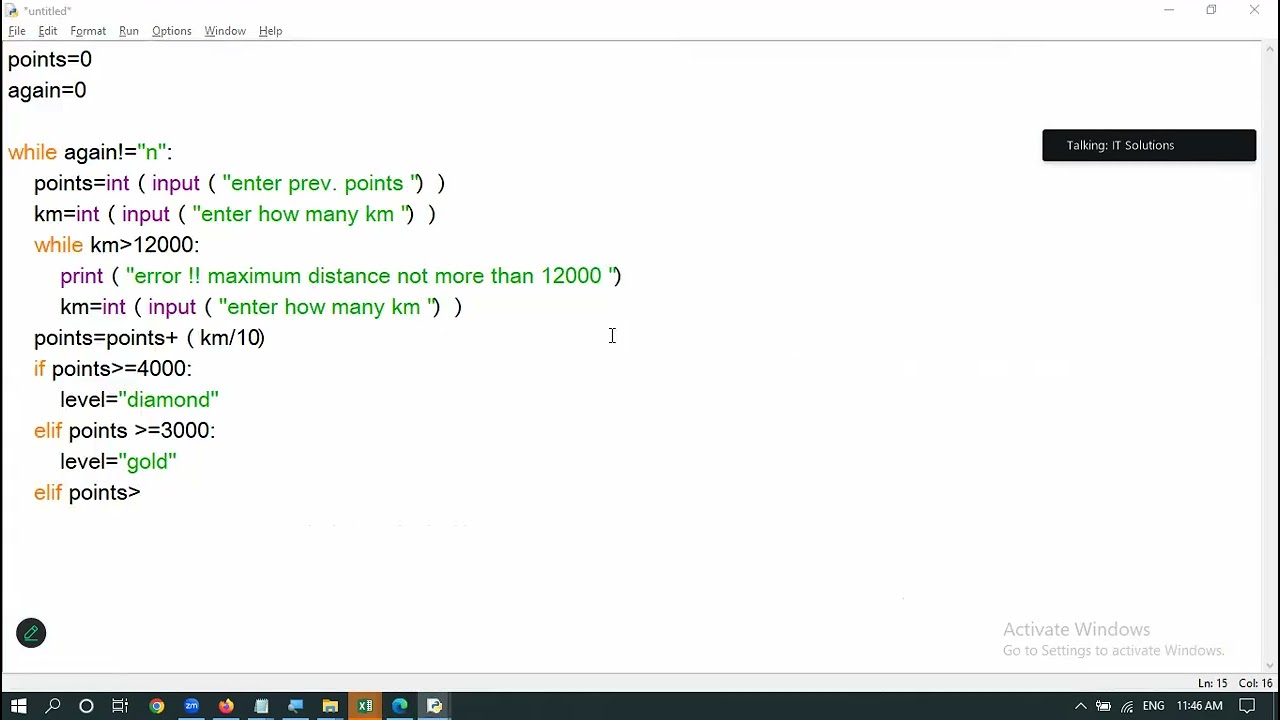Viewport: 1280px width, 720px height.
Task: Click the ENG language indicator
Action: tap(1153, 706)
